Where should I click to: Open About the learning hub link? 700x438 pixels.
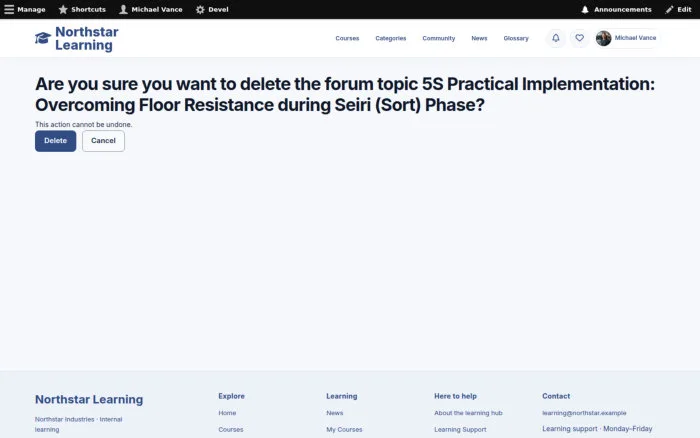pos(468,413)
